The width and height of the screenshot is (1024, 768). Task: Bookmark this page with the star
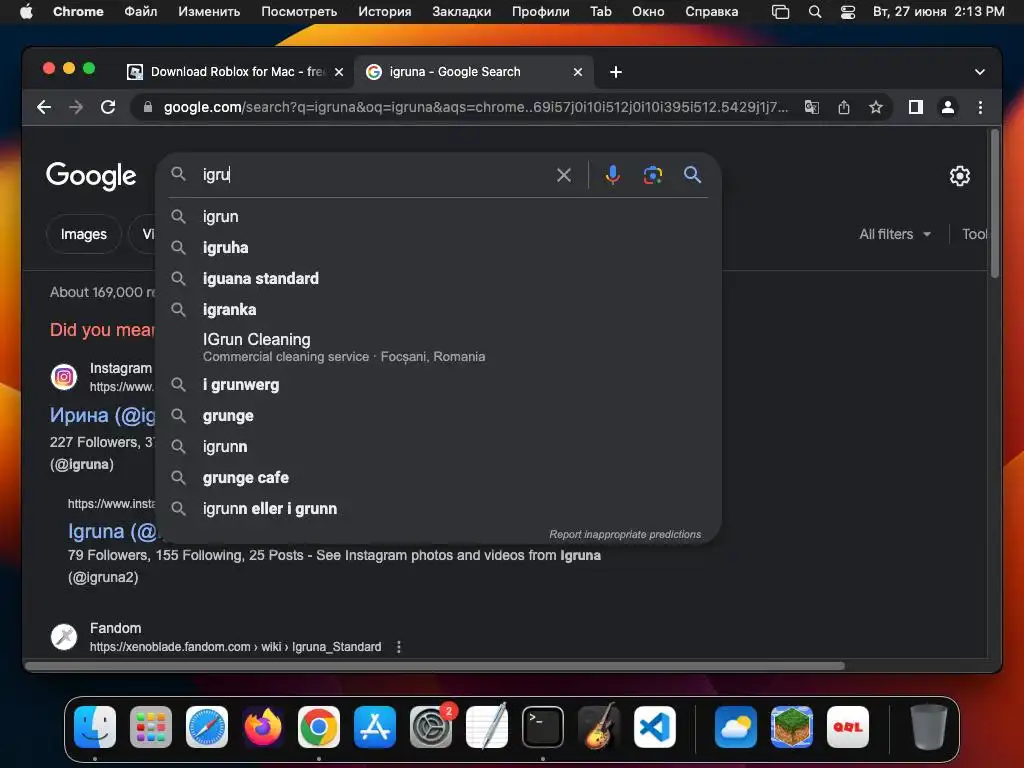[876, 107]
